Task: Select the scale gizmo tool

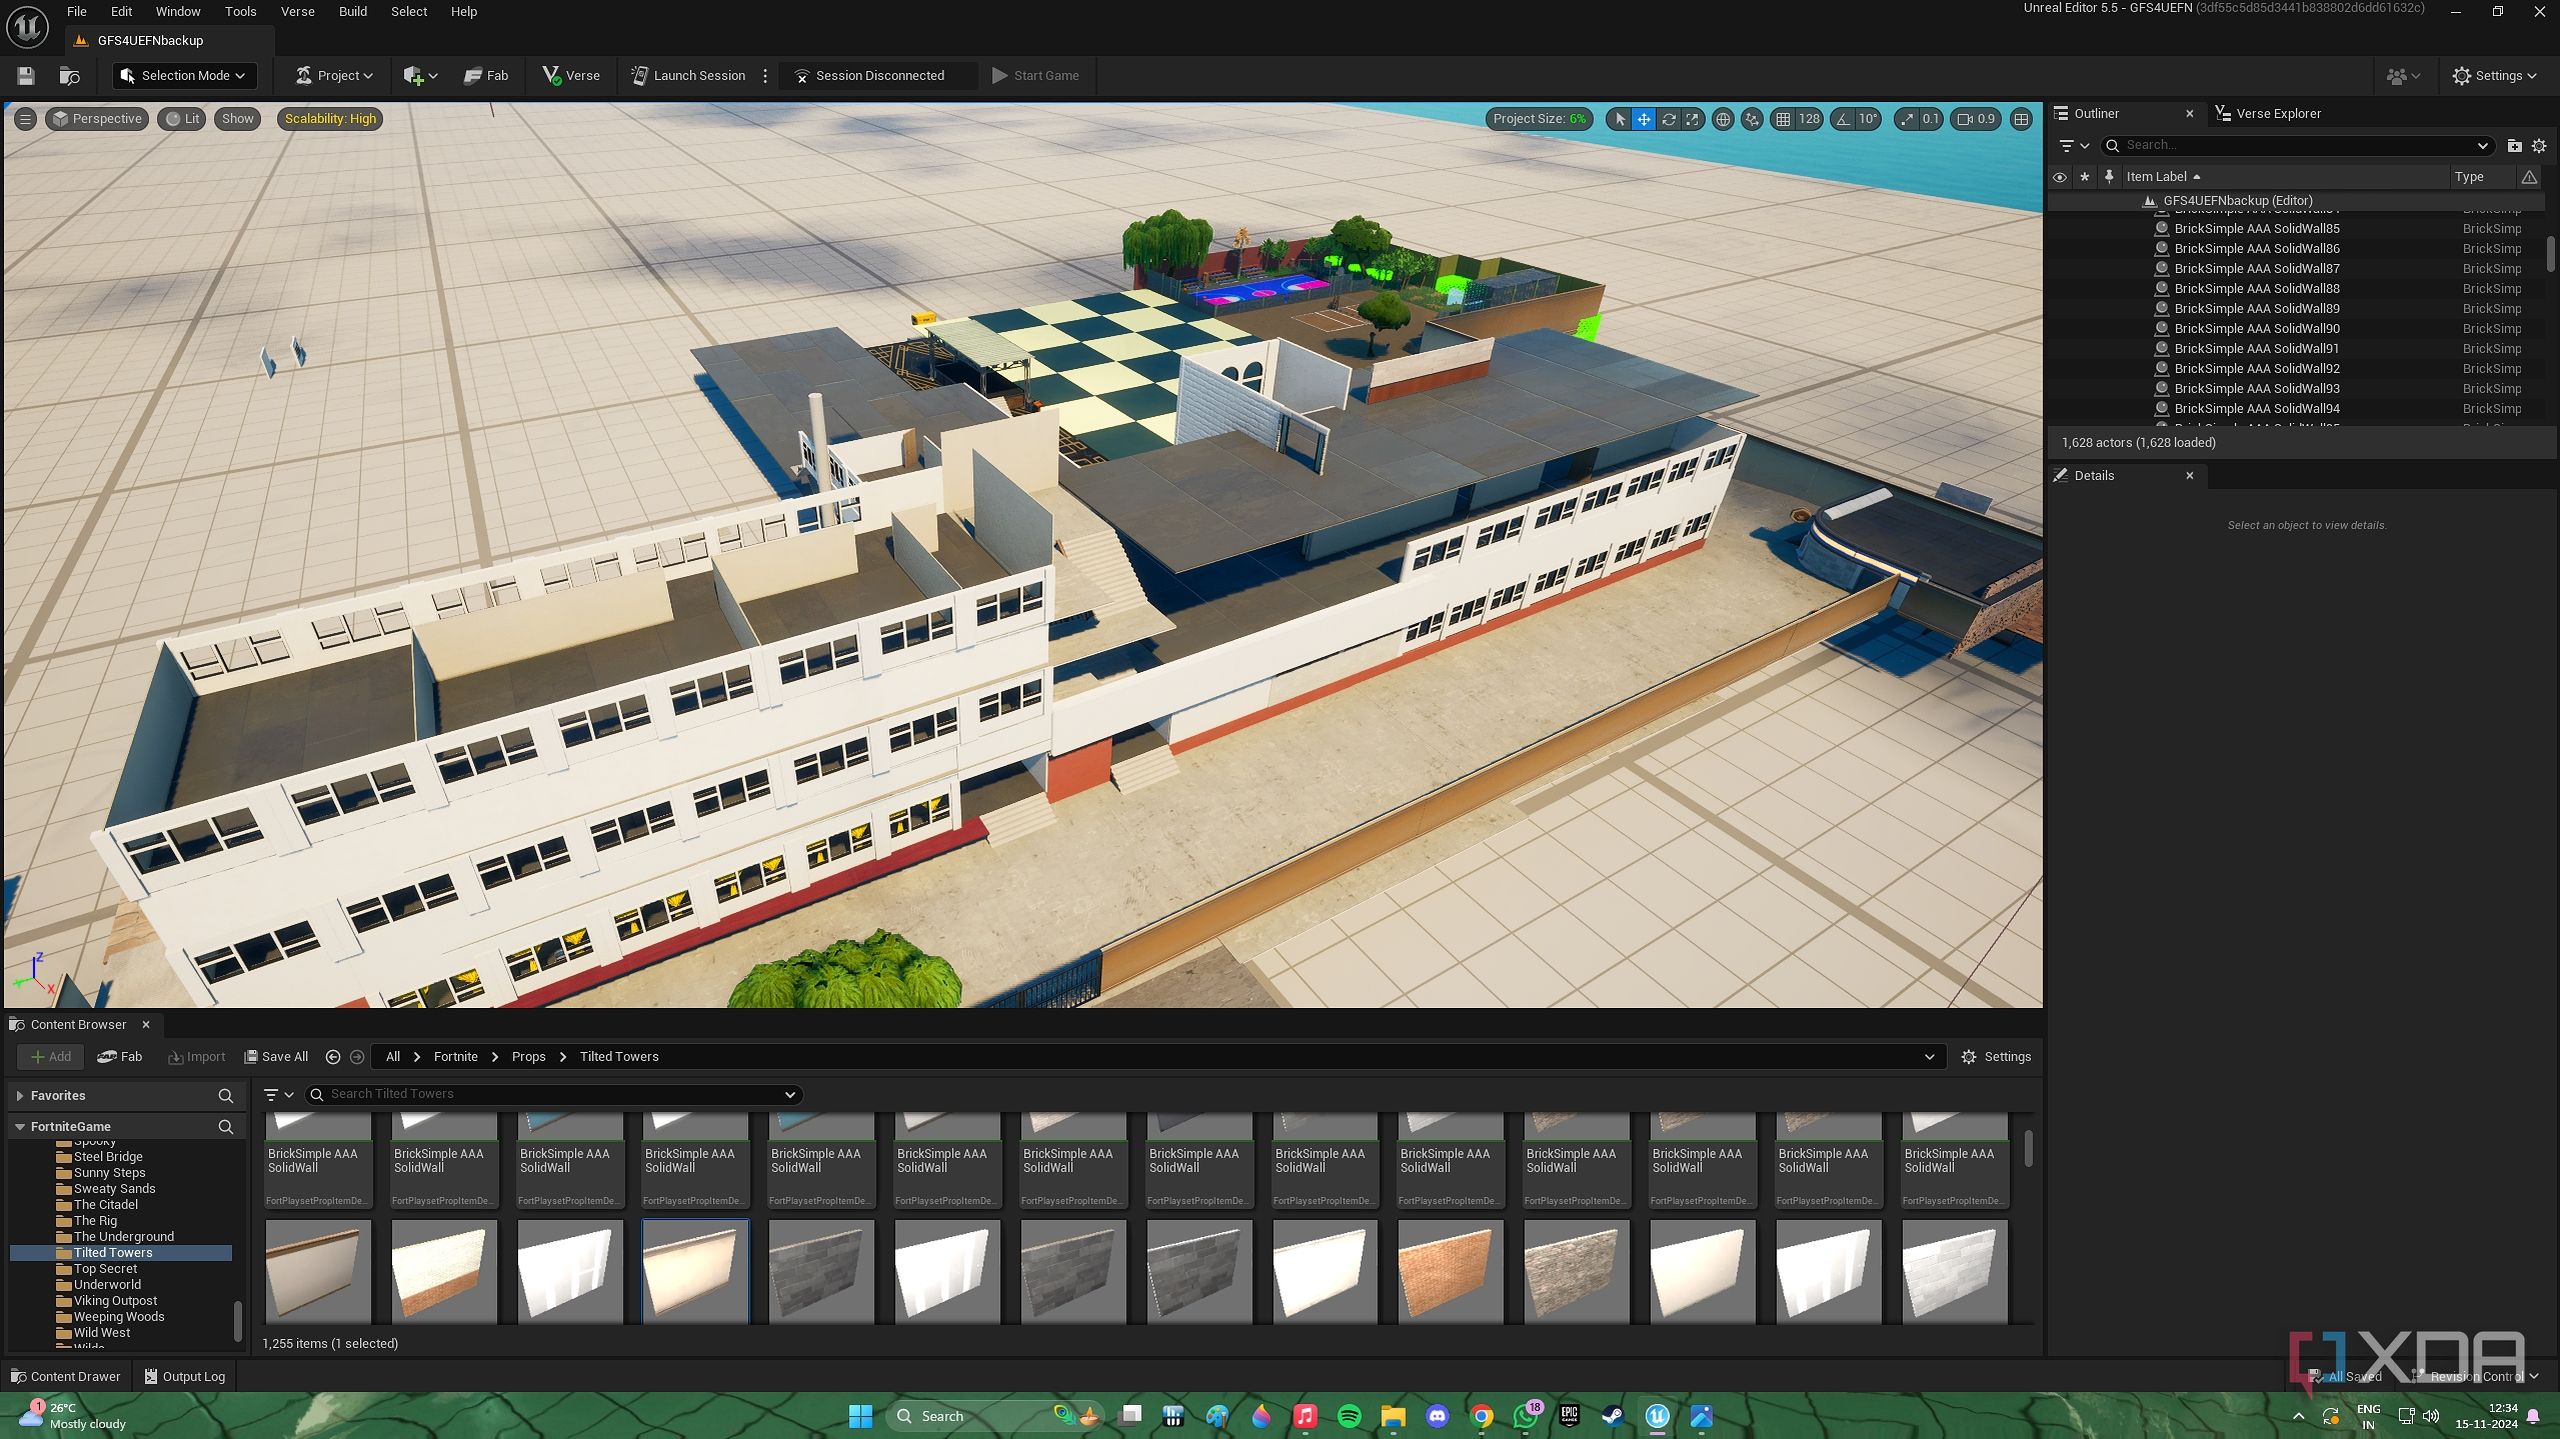Action: (1692, 119)
